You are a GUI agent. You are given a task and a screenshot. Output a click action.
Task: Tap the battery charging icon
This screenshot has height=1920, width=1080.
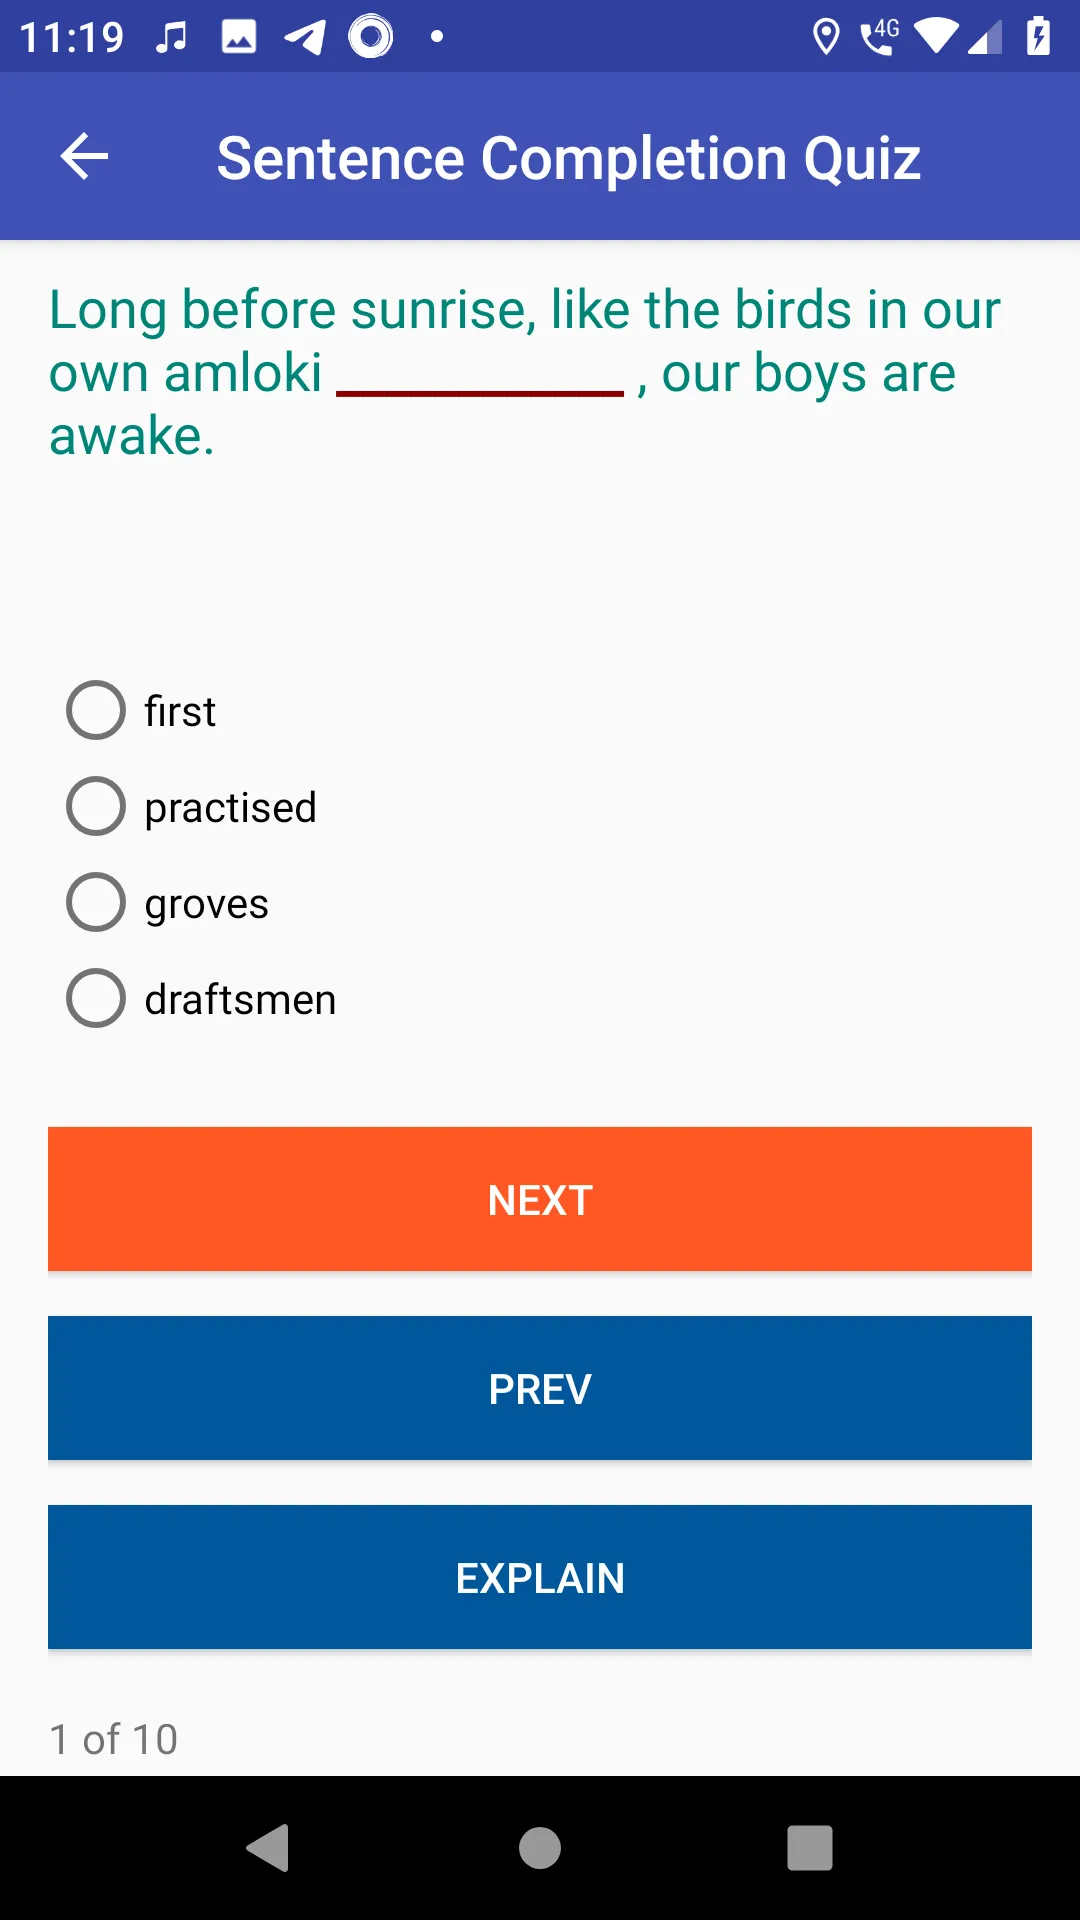(x=1038, y=37)
